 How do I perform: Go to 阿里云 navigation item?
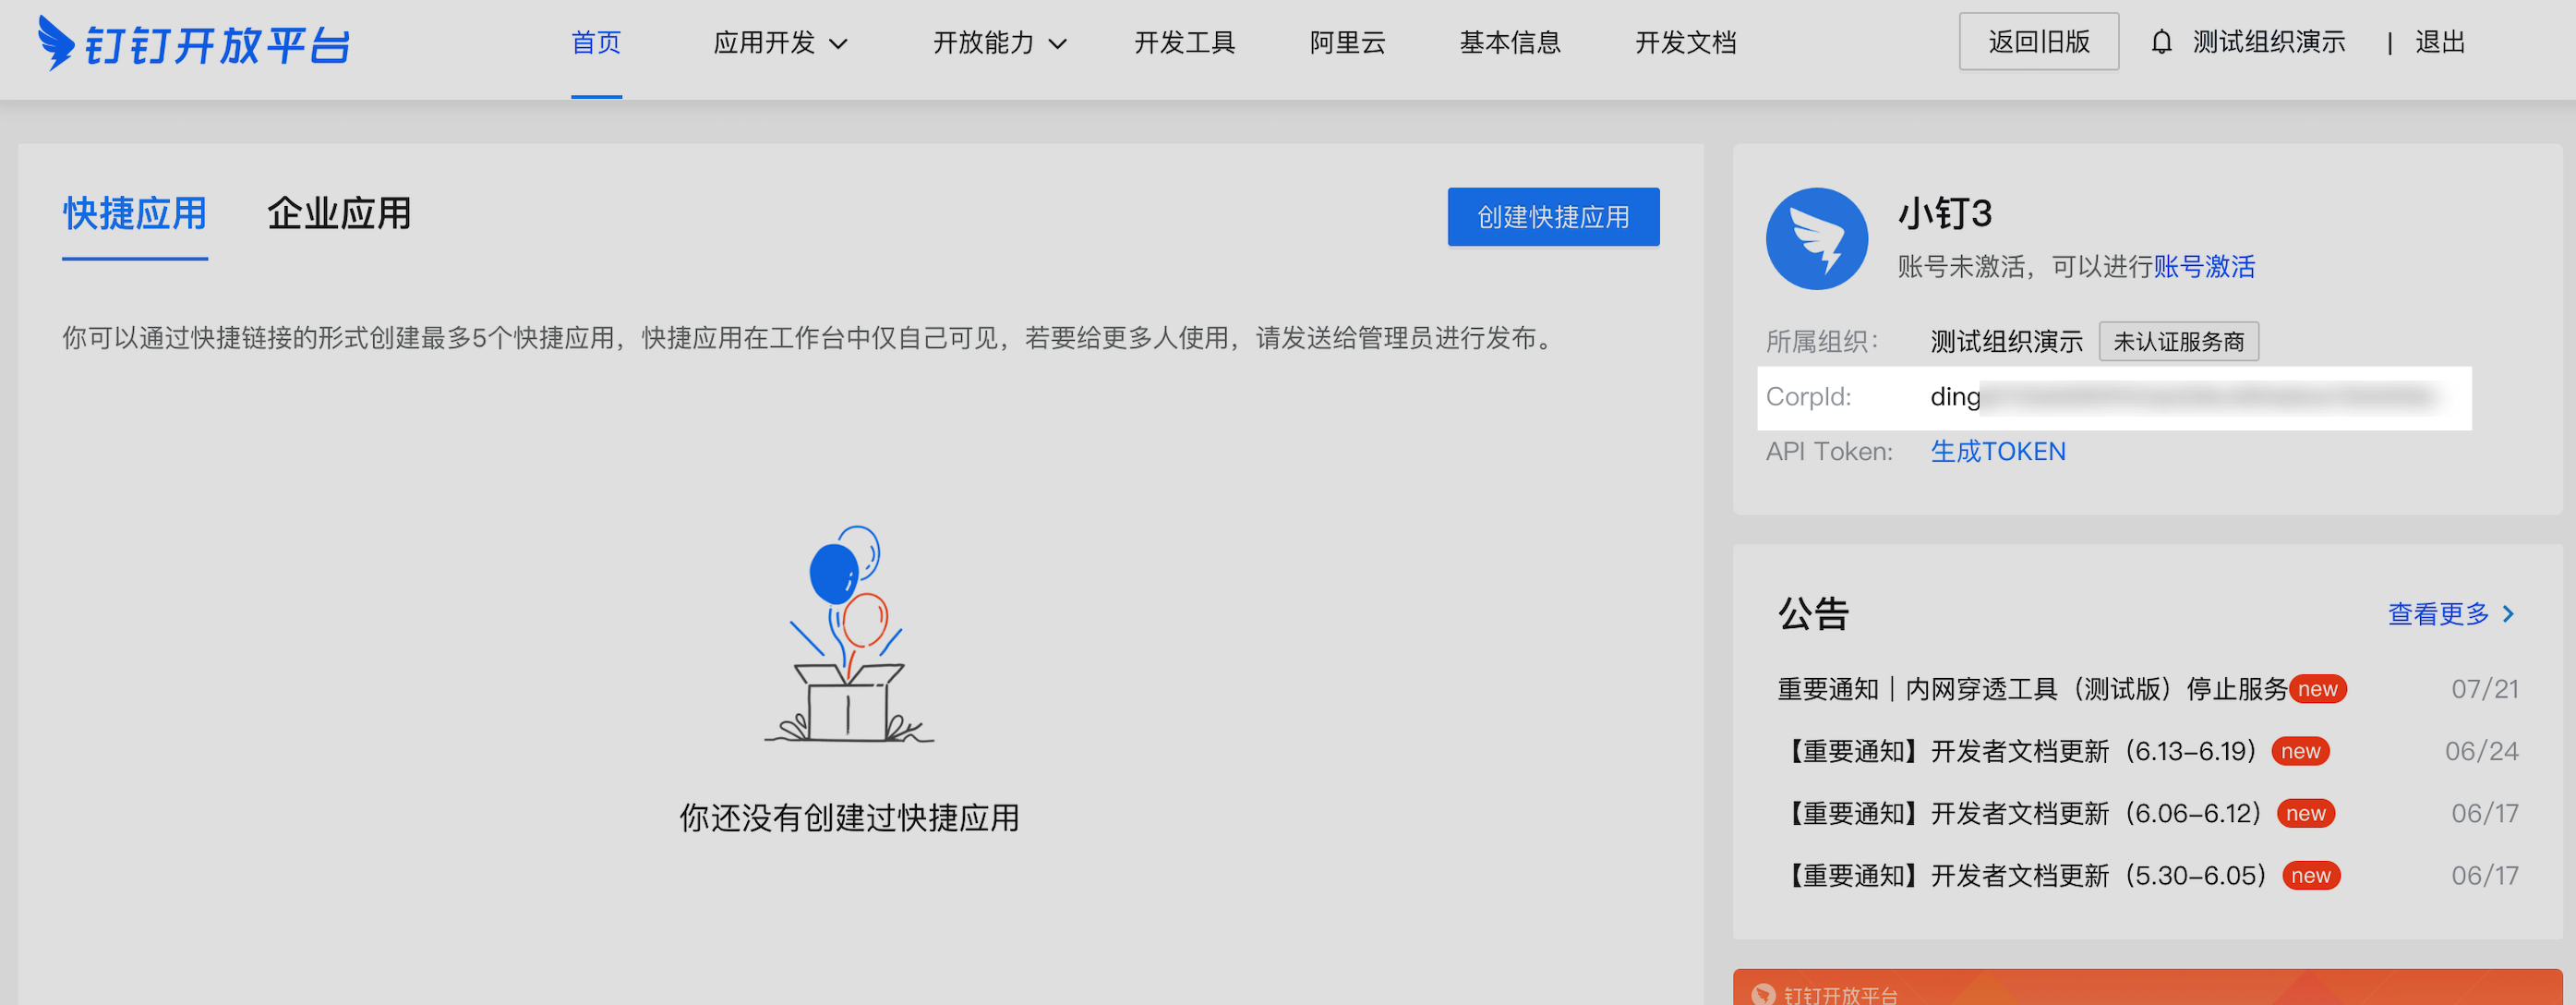click(x=1347, y=43)
